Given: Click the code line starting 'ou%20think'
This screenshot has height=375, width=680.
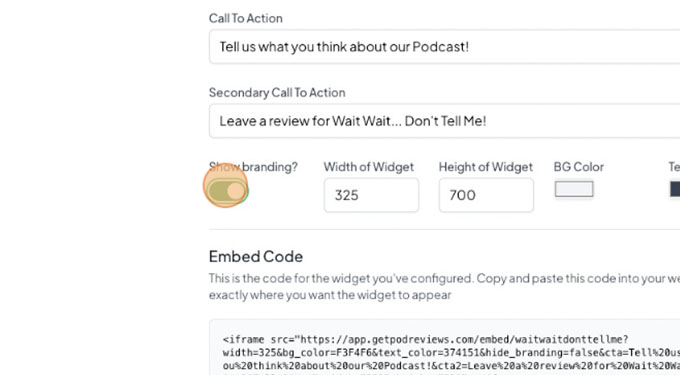Looking at the screenshot, I should [451, 366].
